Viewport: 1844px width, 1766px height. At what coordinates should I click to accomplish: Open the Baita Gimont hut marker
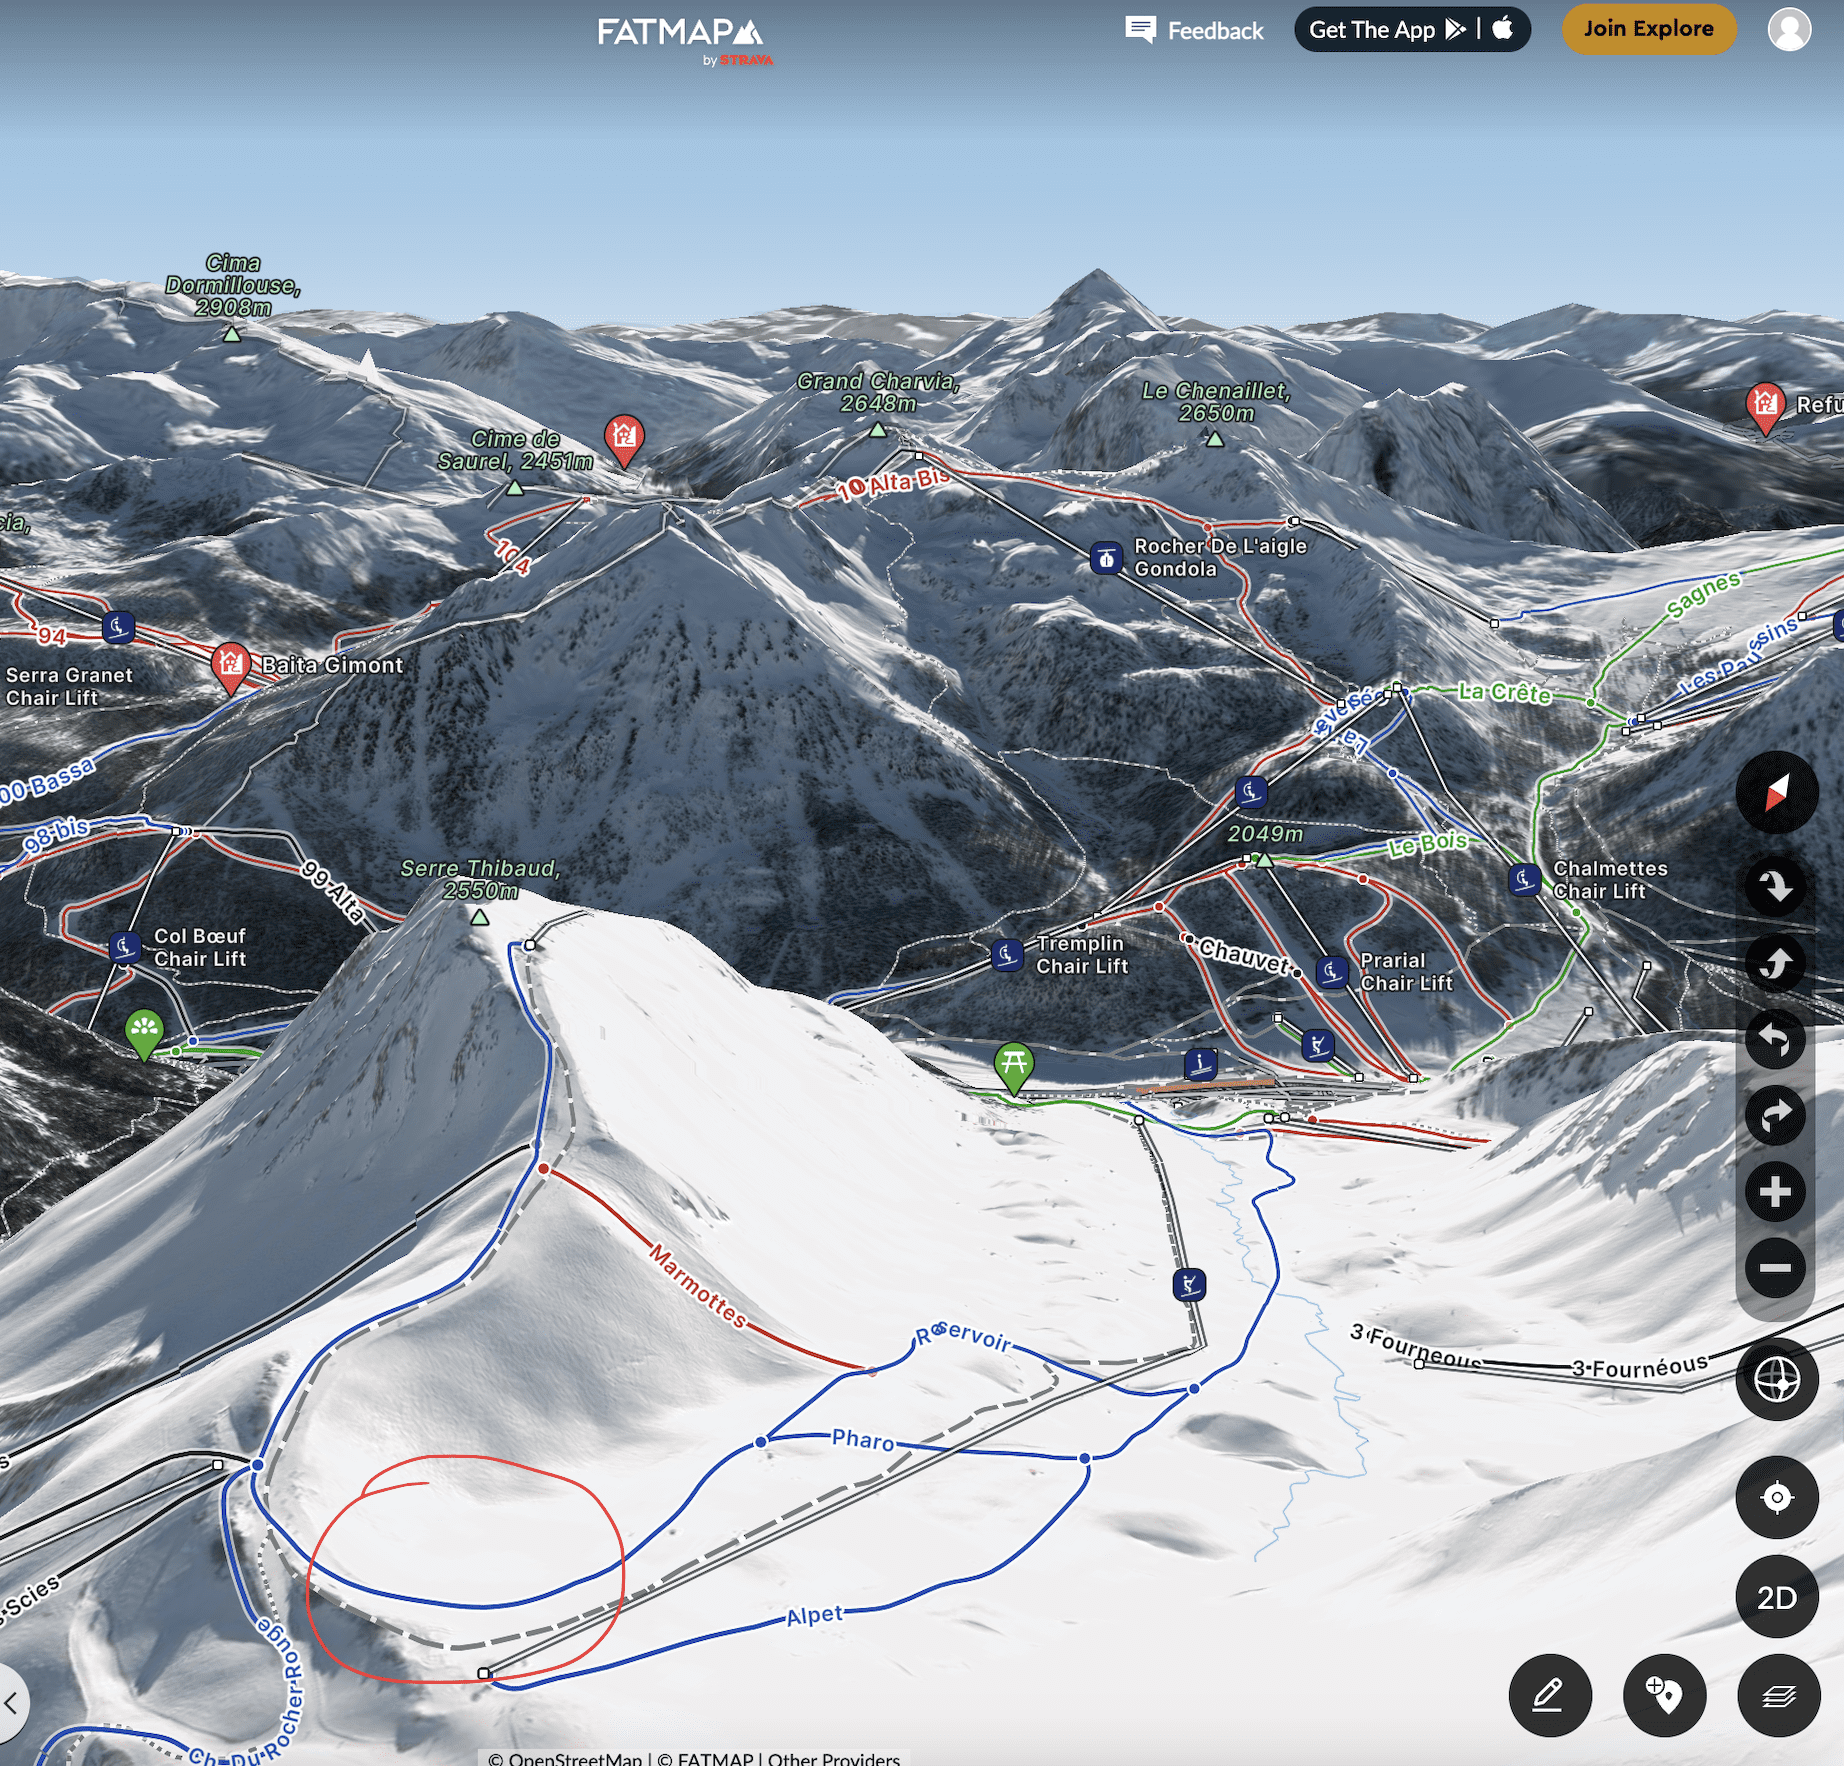pyautogui.click(x=230, y=664)
